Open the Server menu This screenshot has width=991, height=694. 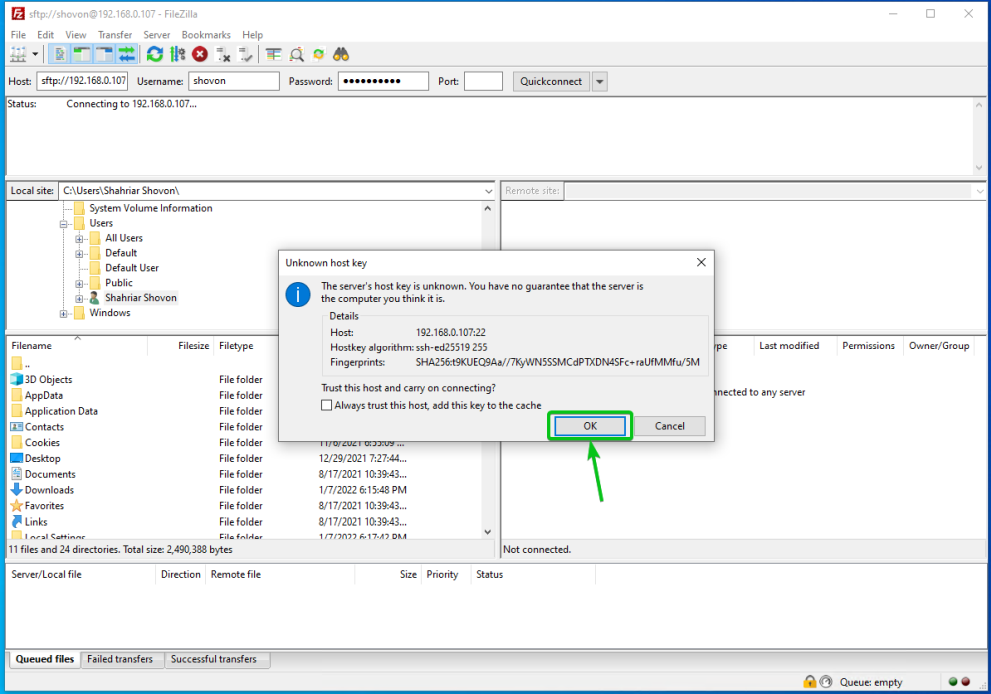pyautogui.click(x=156, y=35)
